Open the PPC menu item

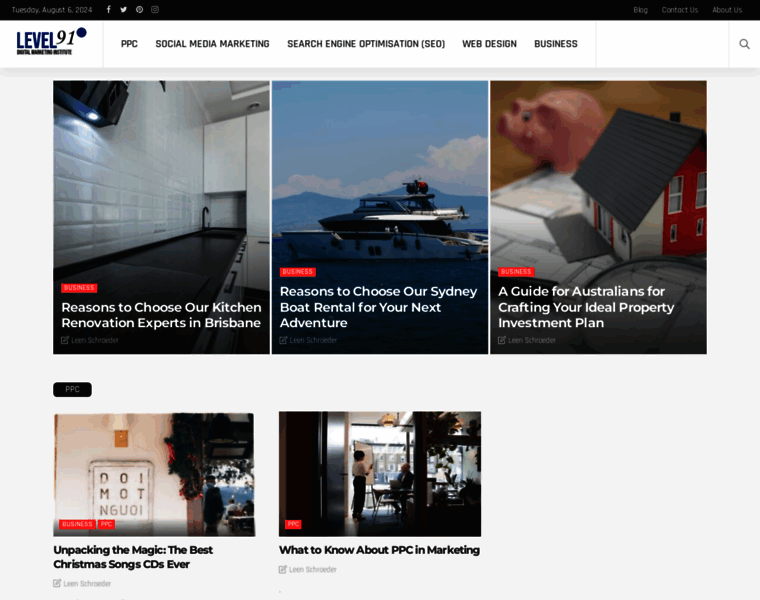(129, 44)
